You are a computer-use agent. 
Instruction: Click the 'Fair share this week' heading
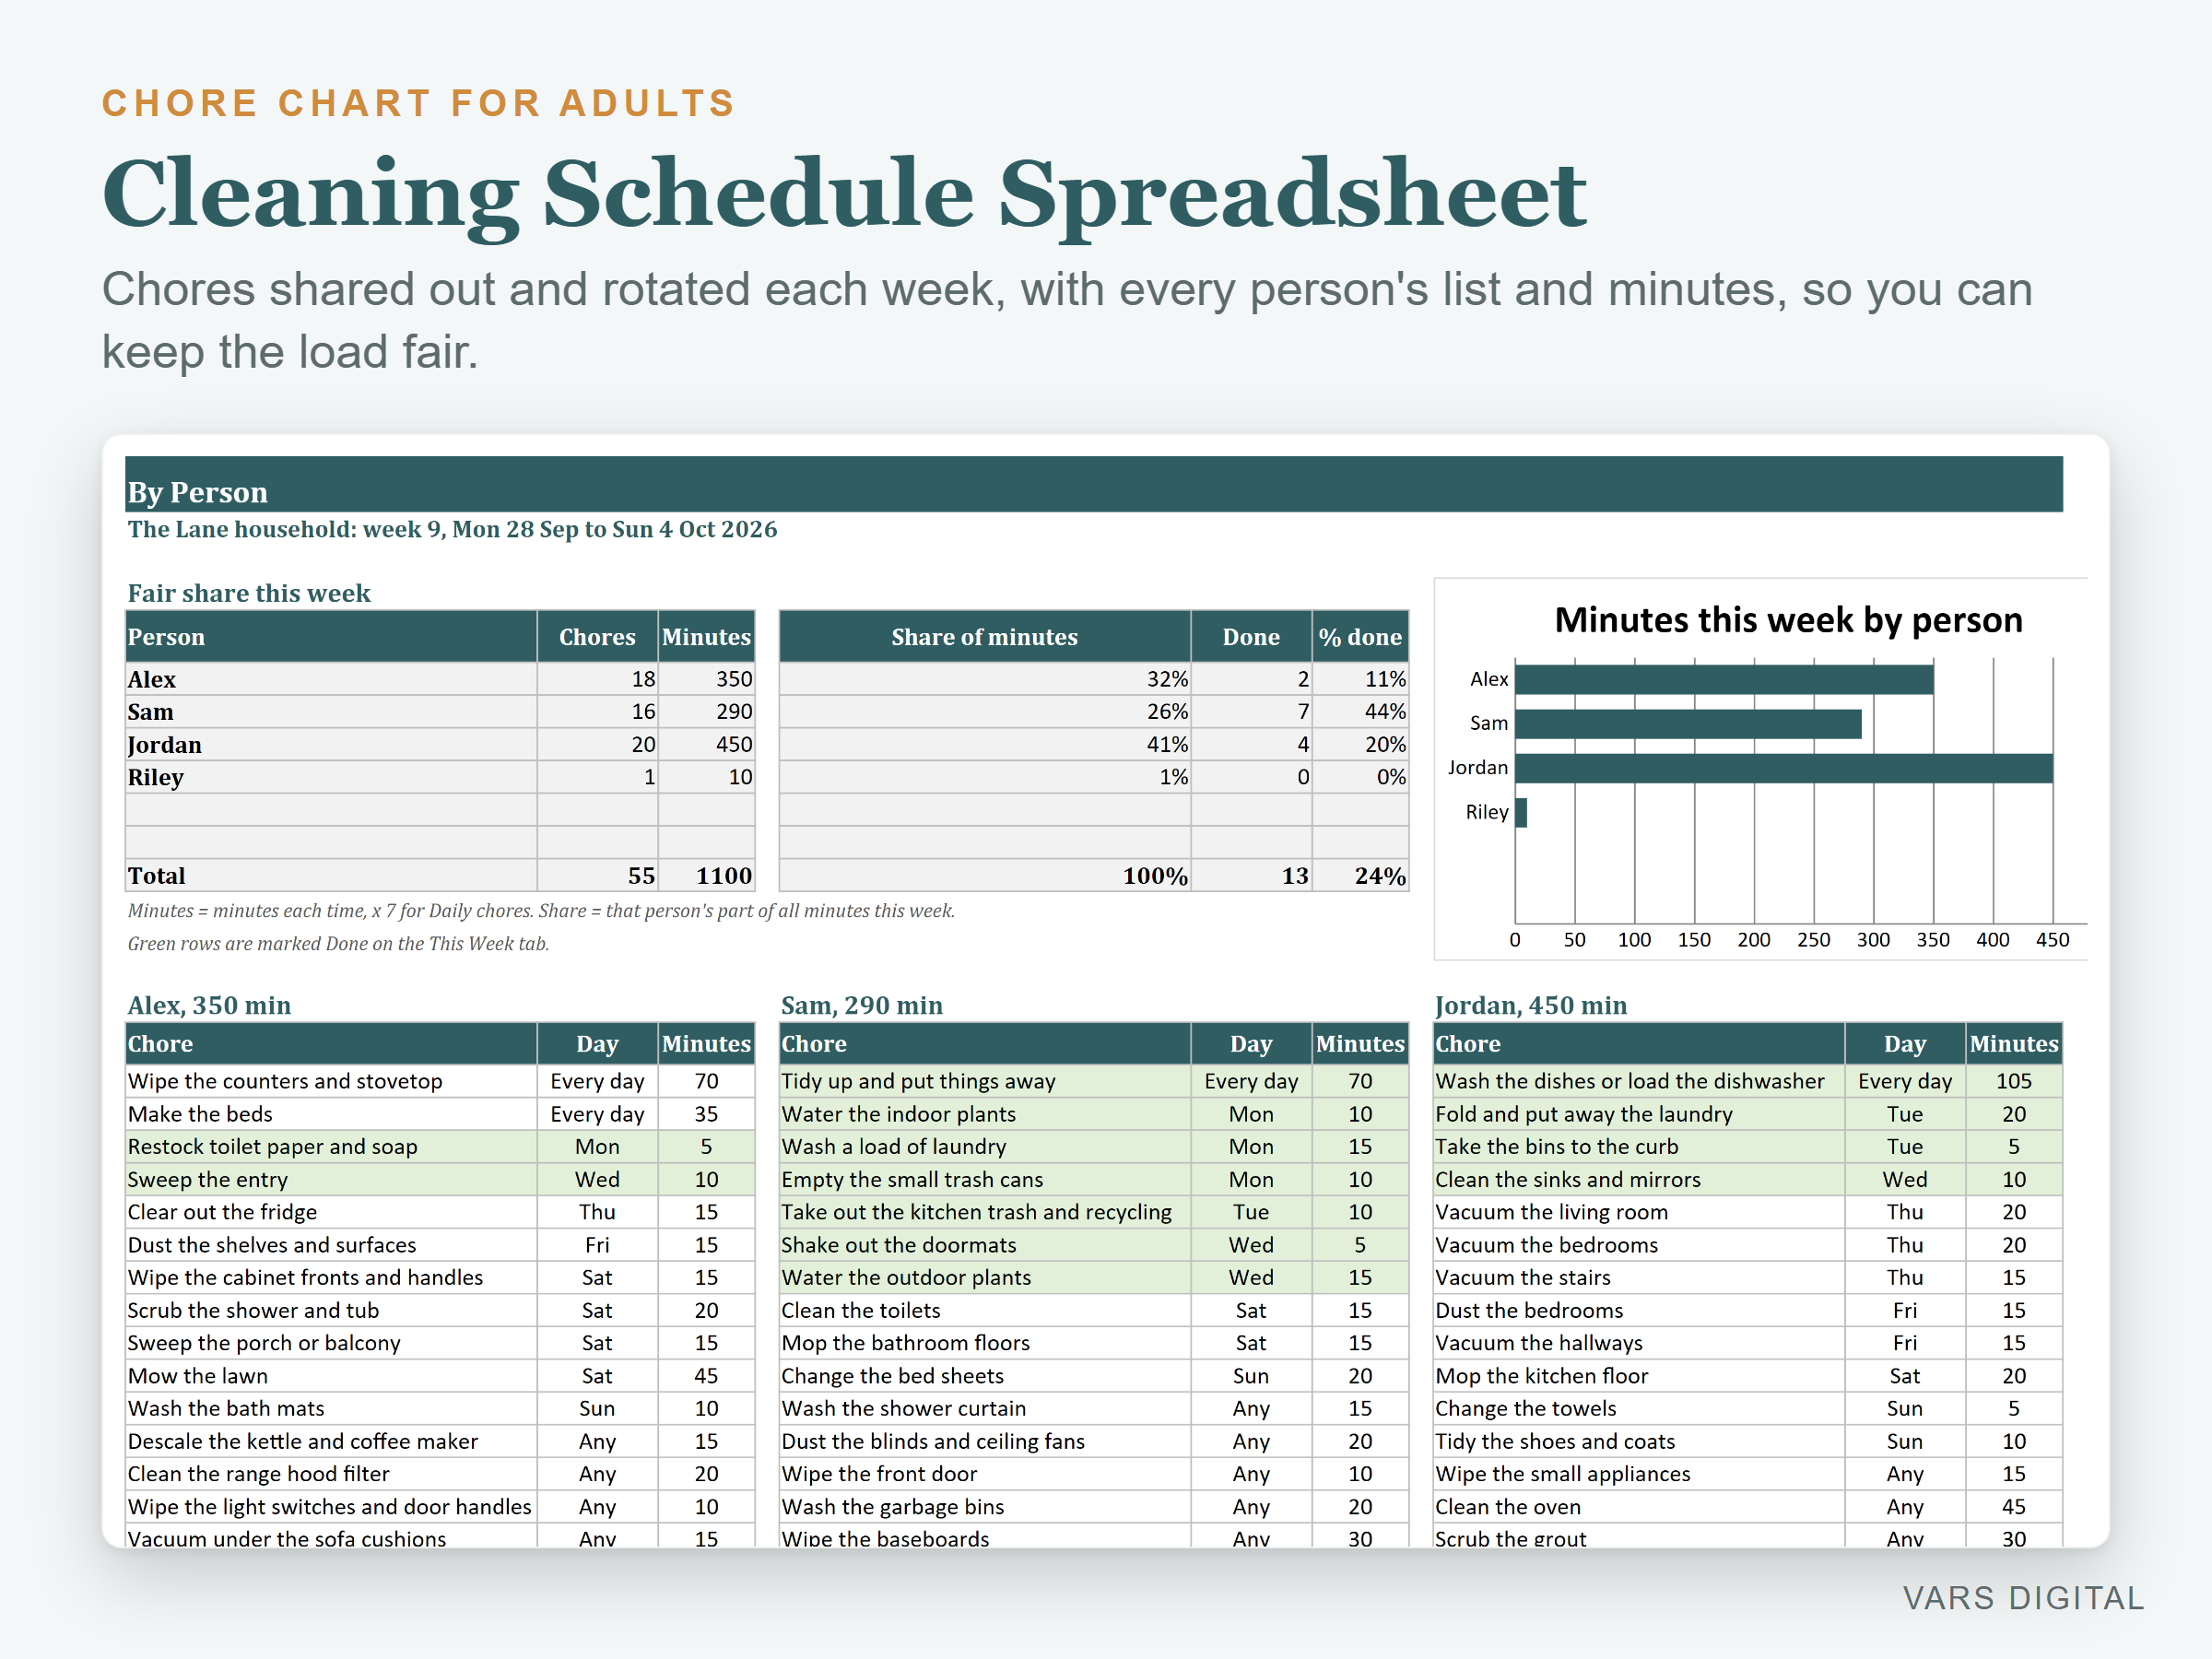pos(249,593)
